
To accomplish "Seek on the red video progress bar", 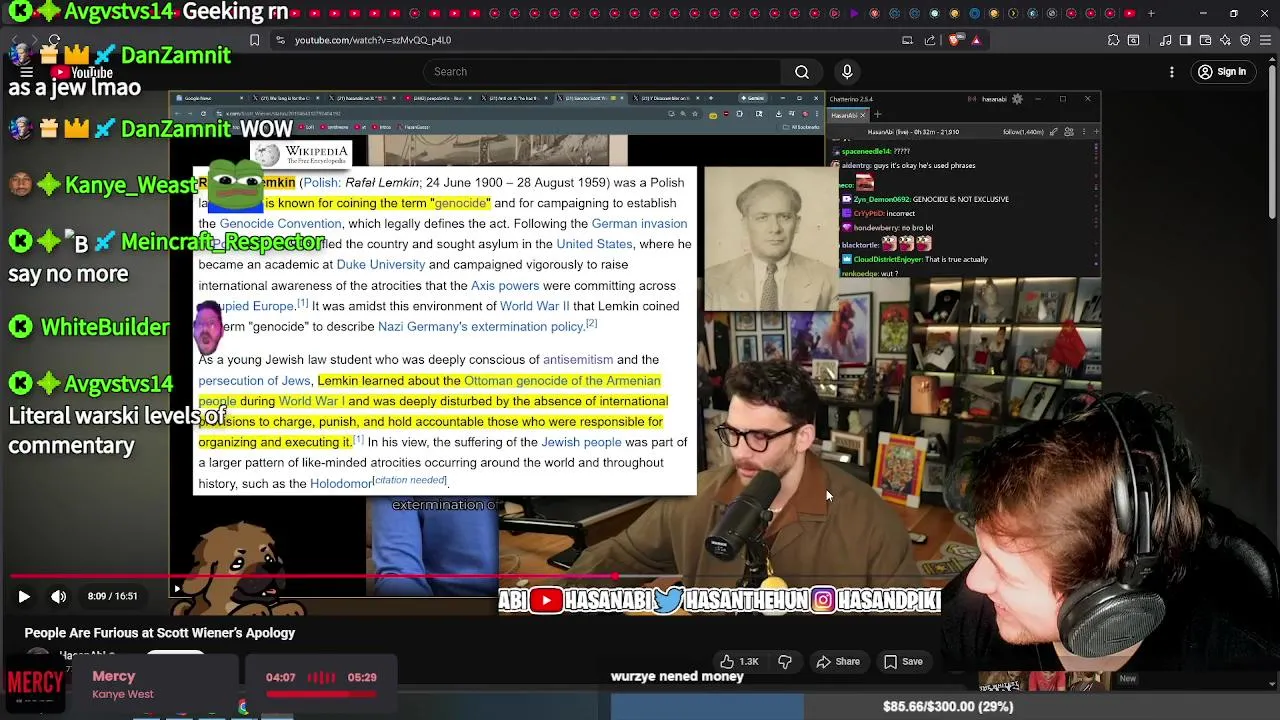I will click(x=640, y=577).
